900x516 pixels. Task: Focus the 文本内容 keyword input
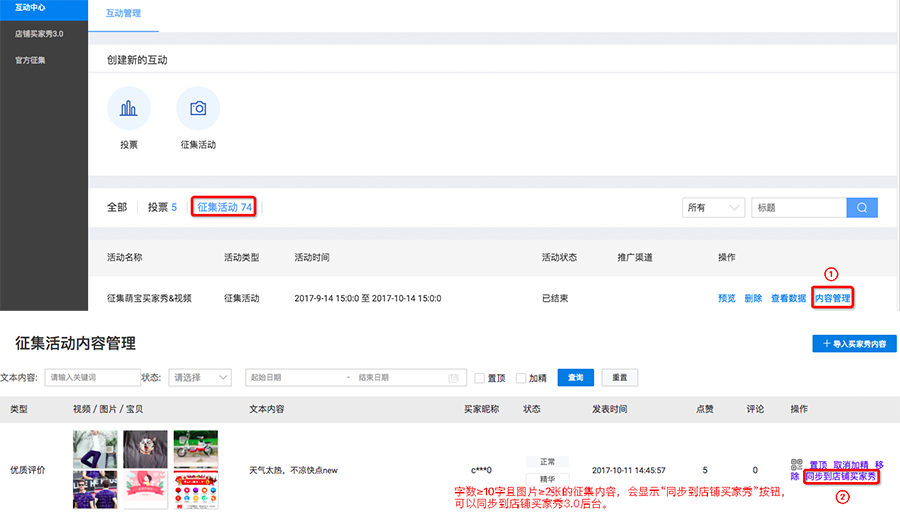click(92, 378)
